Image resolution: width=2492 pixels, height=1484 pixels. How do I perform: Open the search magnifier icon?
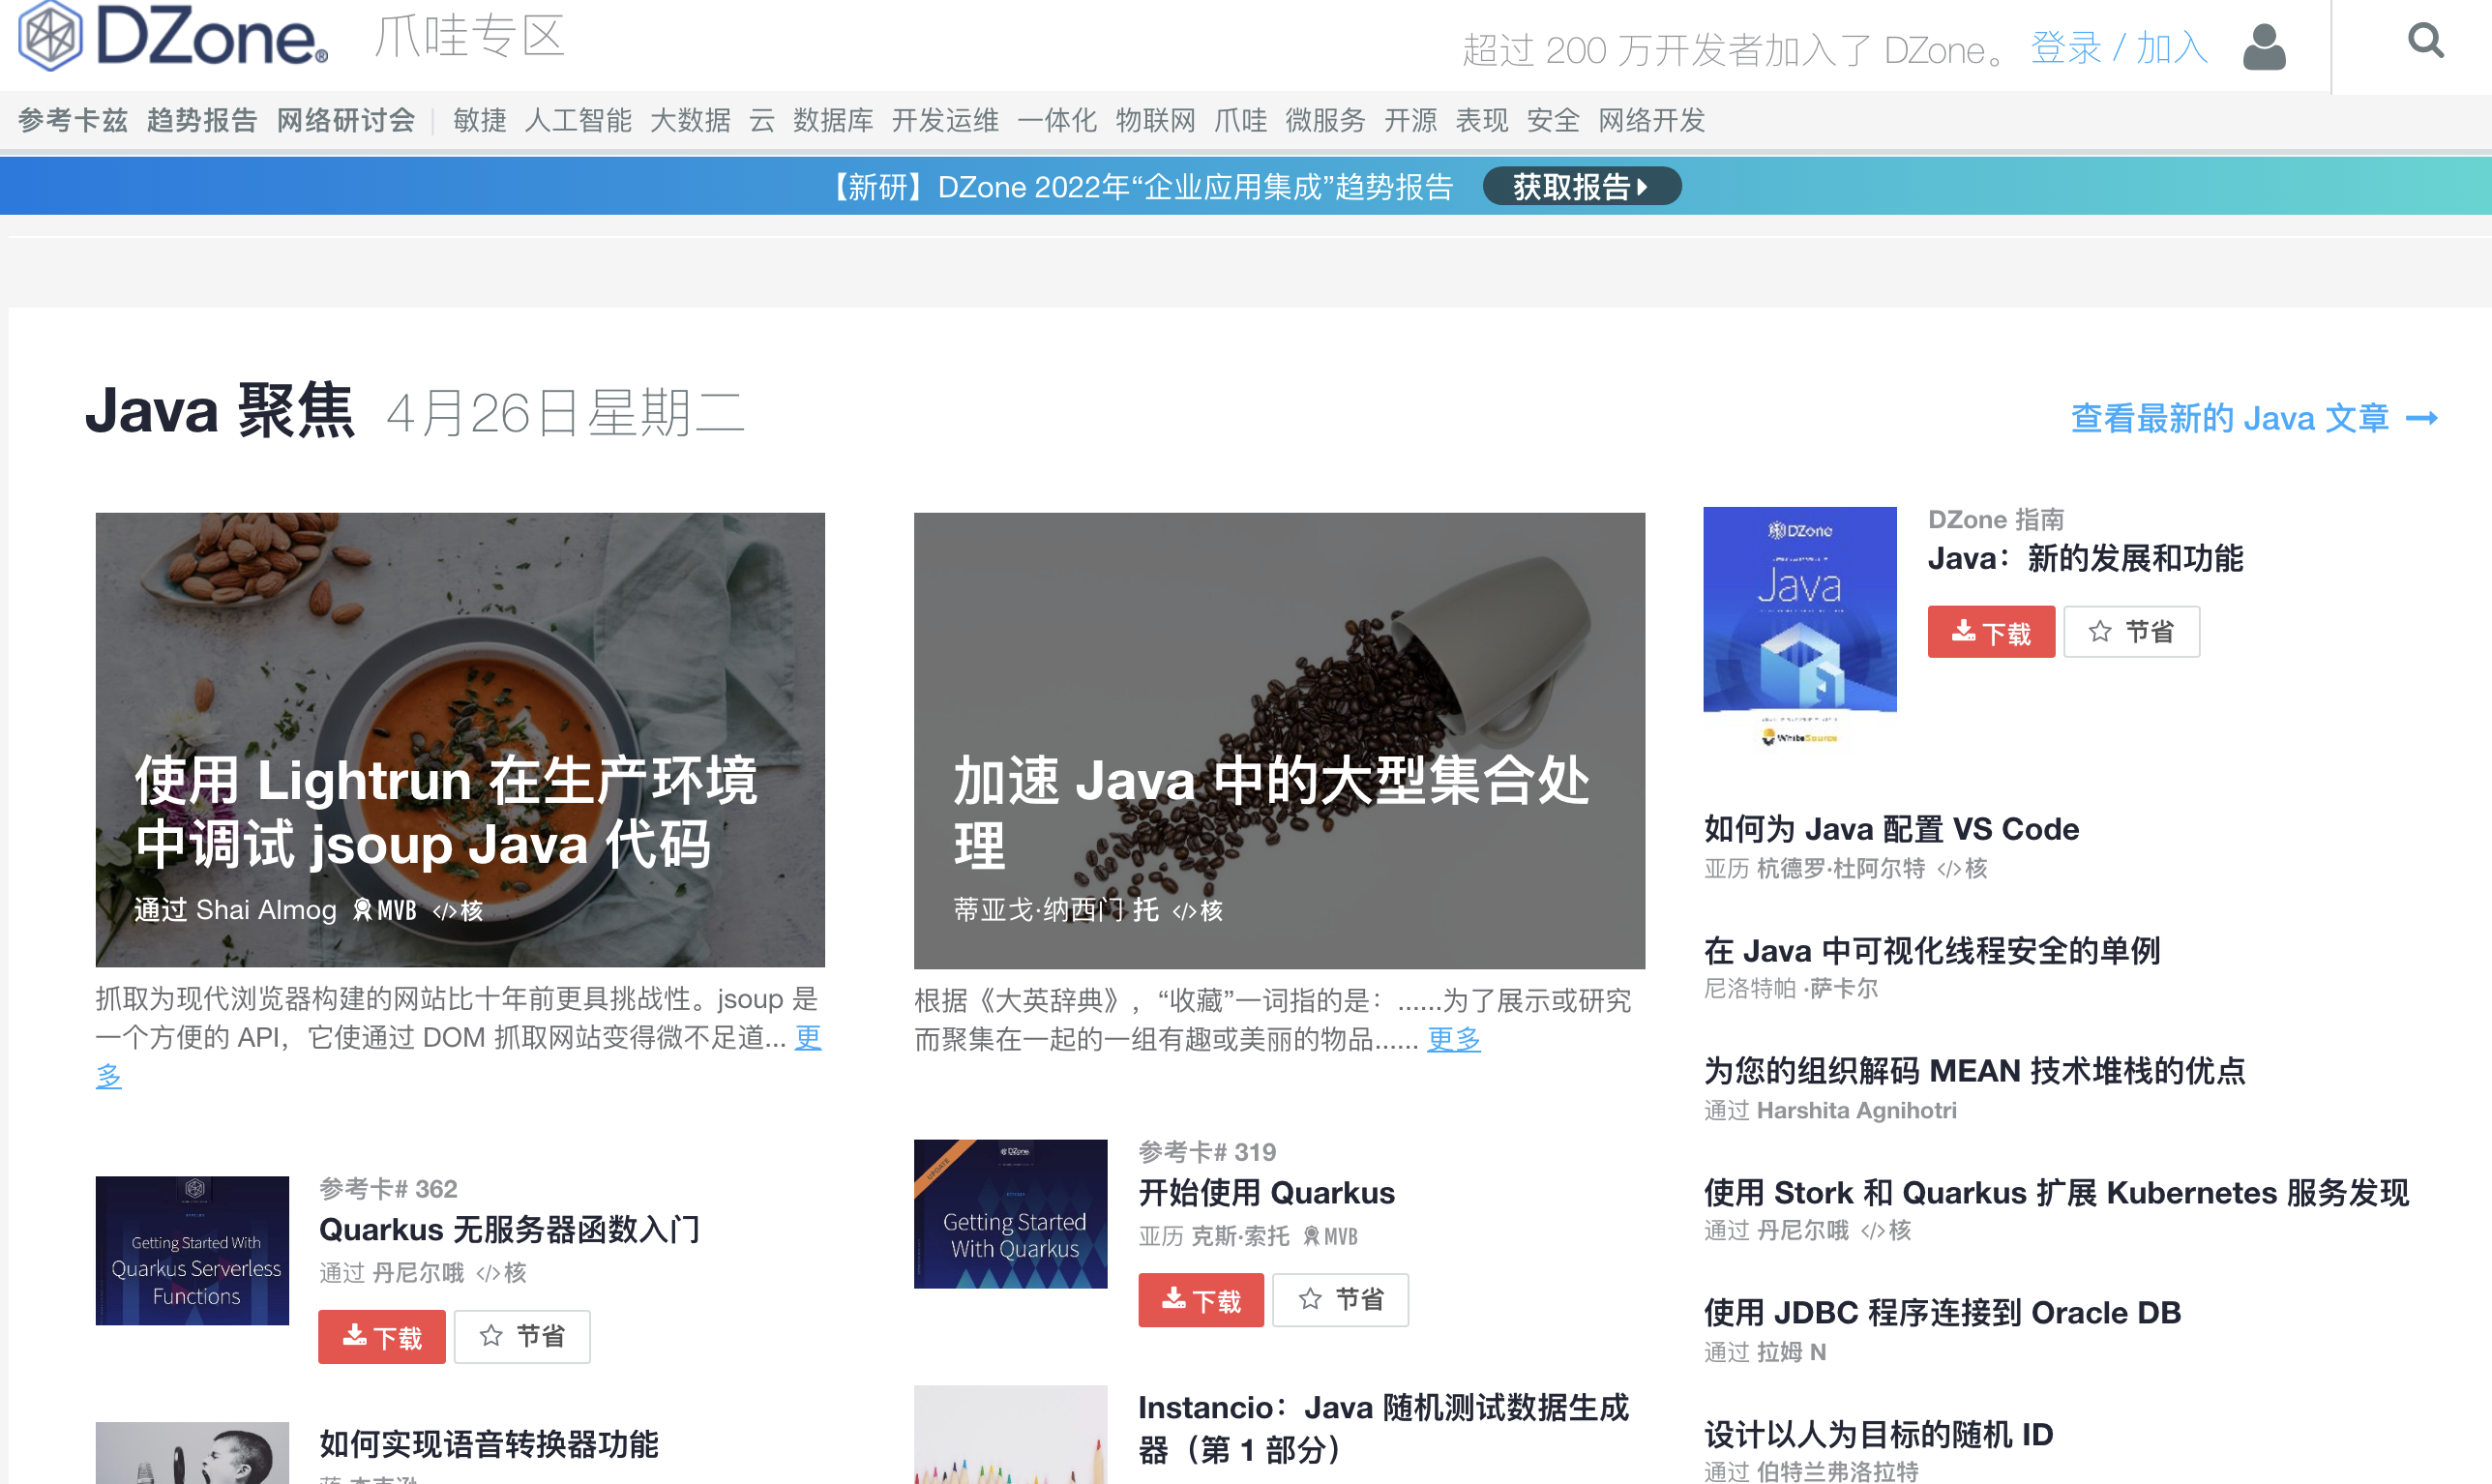click(2425, 42)
